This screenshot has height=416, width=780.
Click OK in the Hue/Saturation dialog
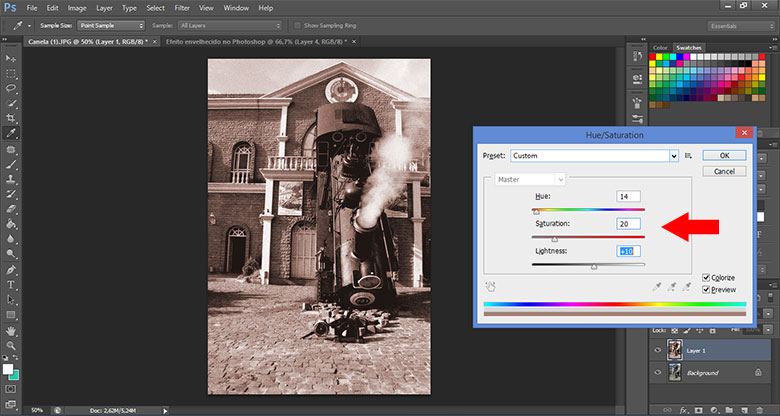tap(723, 156)
